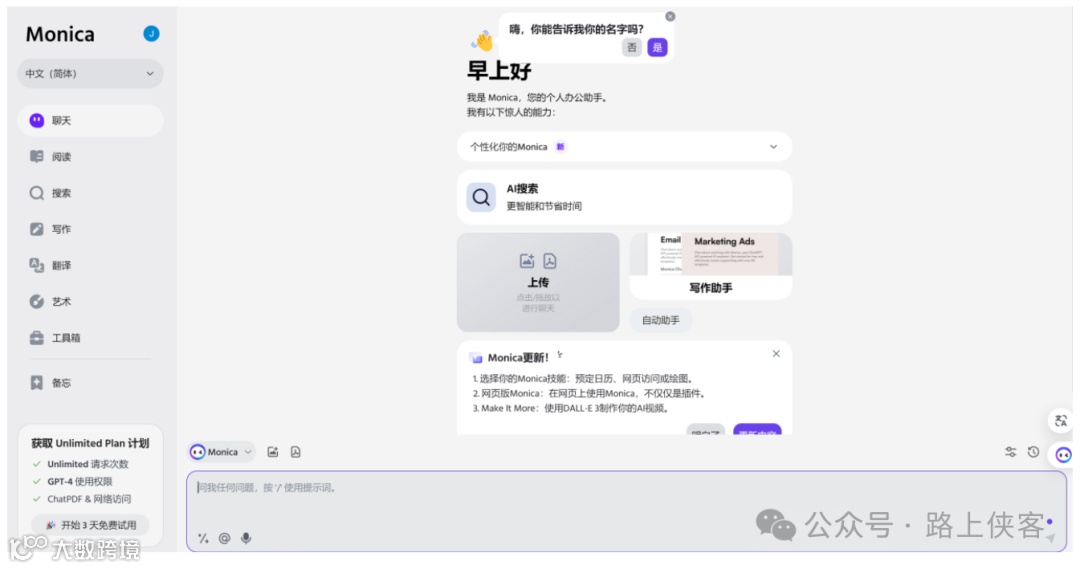The height and width of the screenshot is (569, 1080).
Task: Click the 上传 upload card
Action: pyautogui.click(x=538, y=282)
